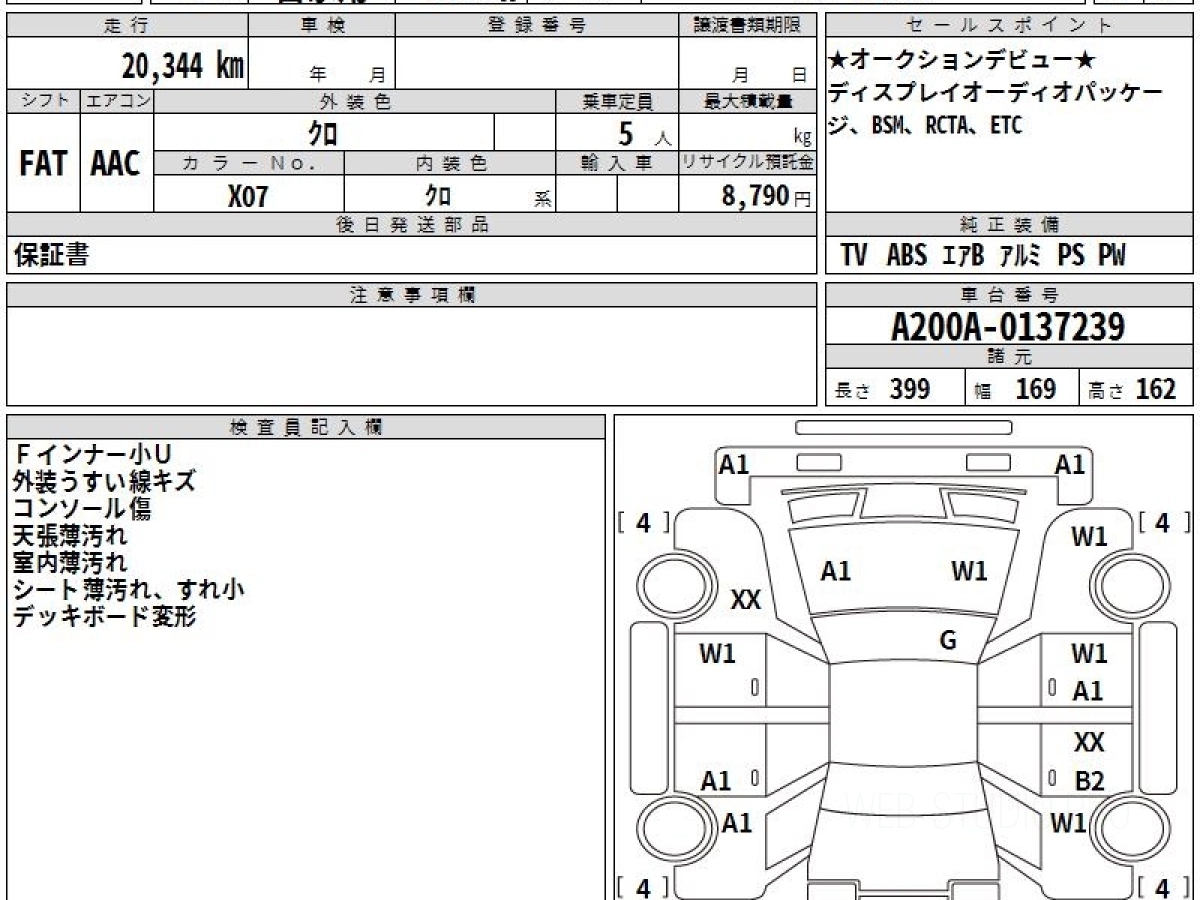Select the クロ value under 内装色
The width and height of the screenshot is (1200, 900).
pyautogui.click(x=438, y=195)
